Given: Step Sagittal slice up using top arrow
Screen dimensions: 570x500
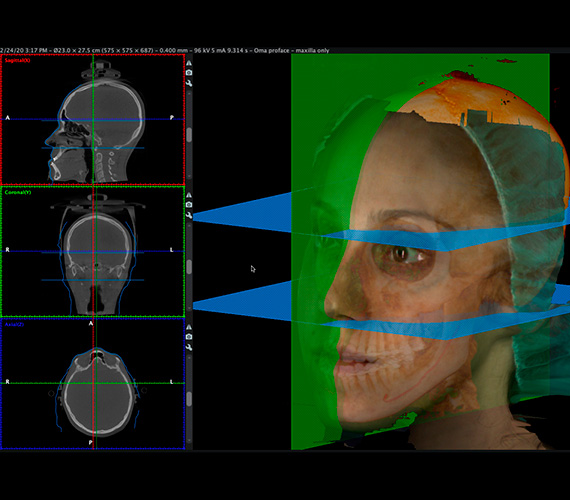Looking at the screenshot, I should [x=189, y=93].
